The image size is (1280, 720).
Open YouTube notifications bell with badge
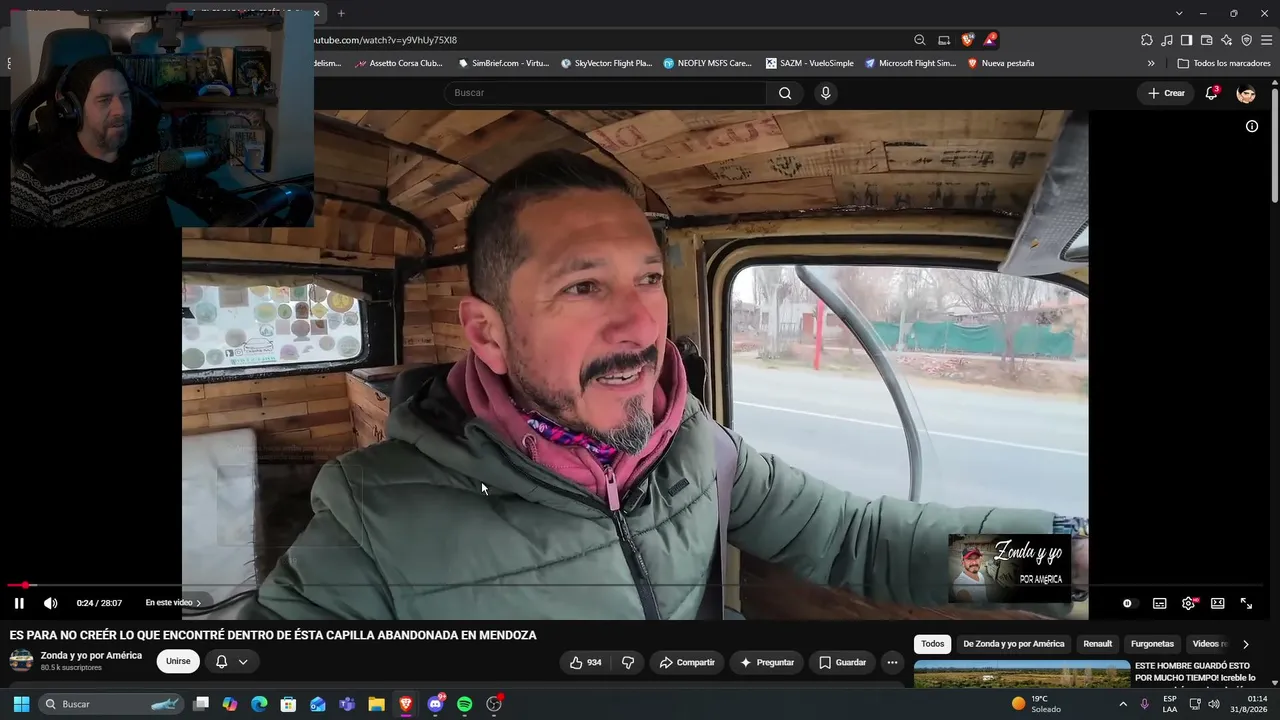point(1212,93)
